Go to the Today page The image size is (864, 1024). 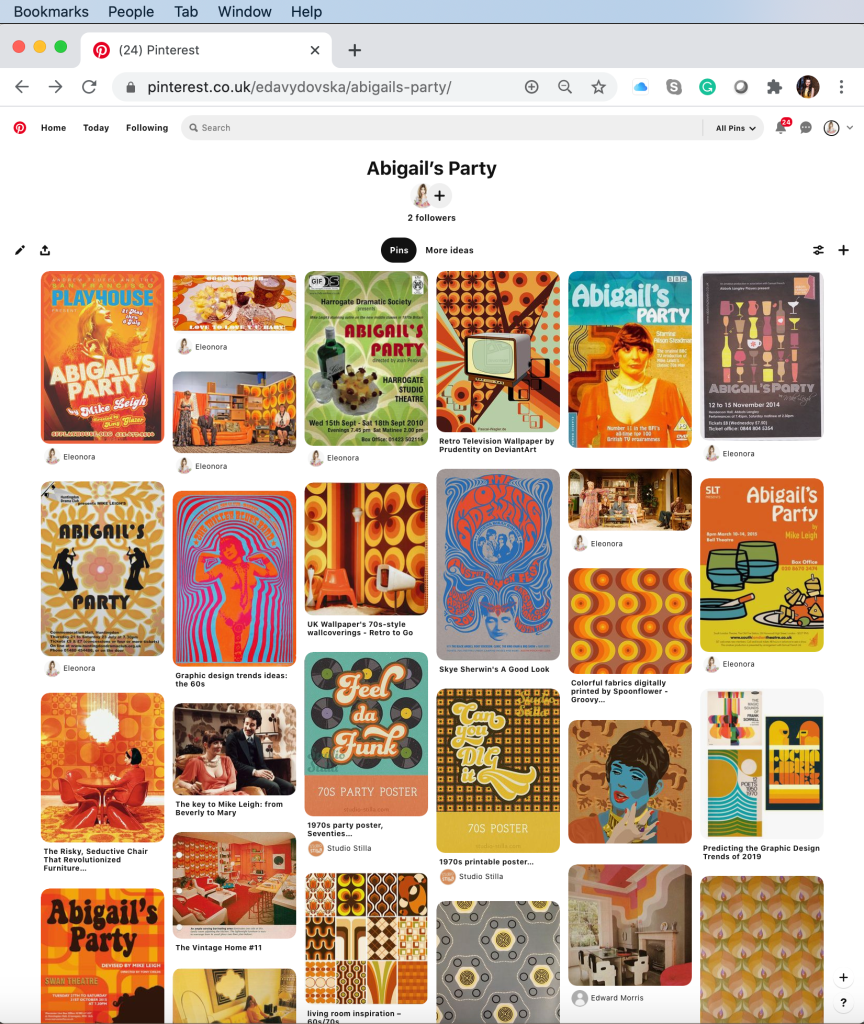[96, 128]
